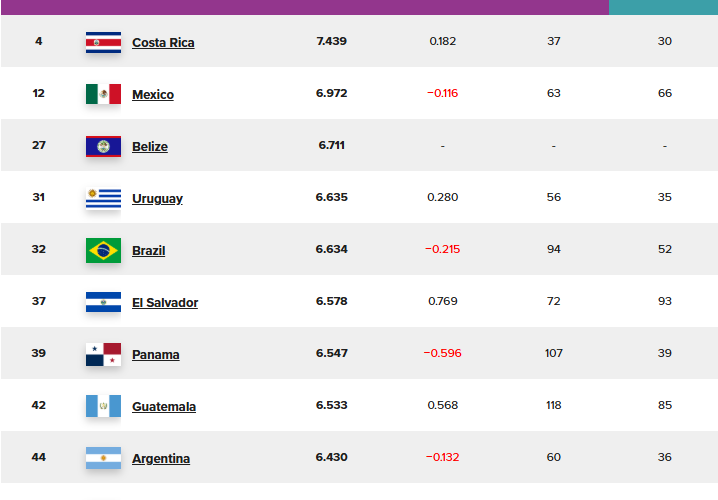This screenshot has height=500, width=718.
Task: Open the El Salvador link
Action: pyautogui.click(x=165, y=303)
